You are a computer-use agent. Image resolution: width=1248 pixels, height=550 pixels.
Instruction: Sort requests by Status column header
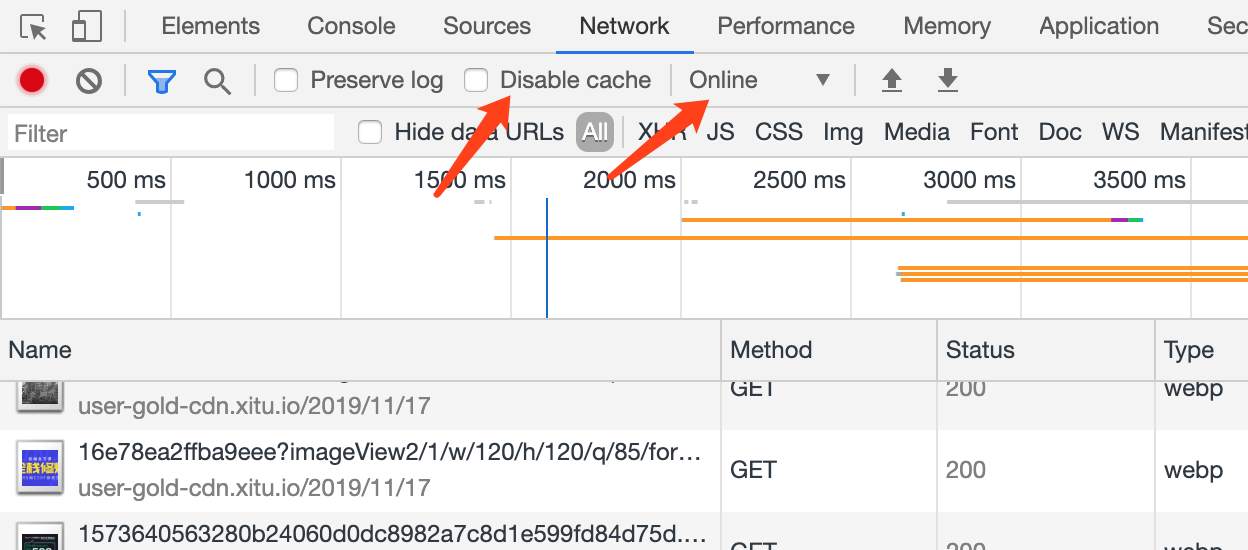coord(980,350)
